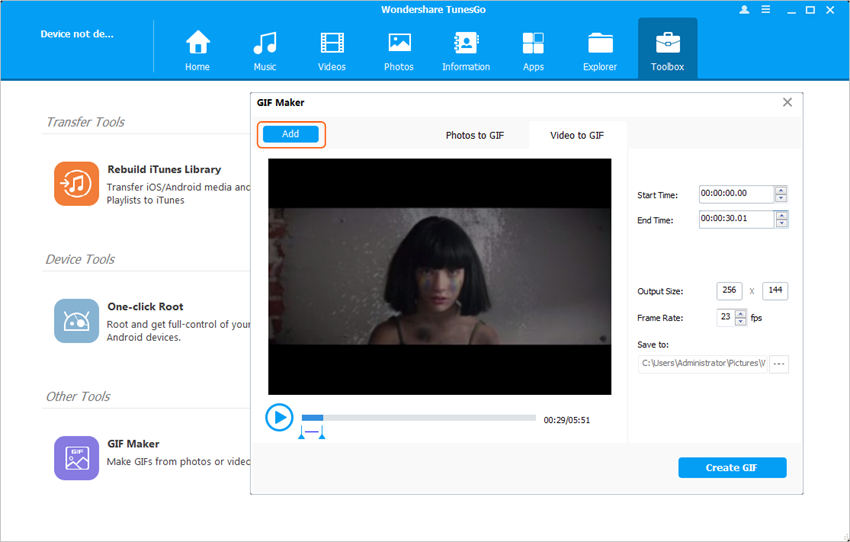The width and height of the screenshot is (850, 542).
Task: Click the video progress slider bar
Action: pyautogui.click(x=418, y=418)
